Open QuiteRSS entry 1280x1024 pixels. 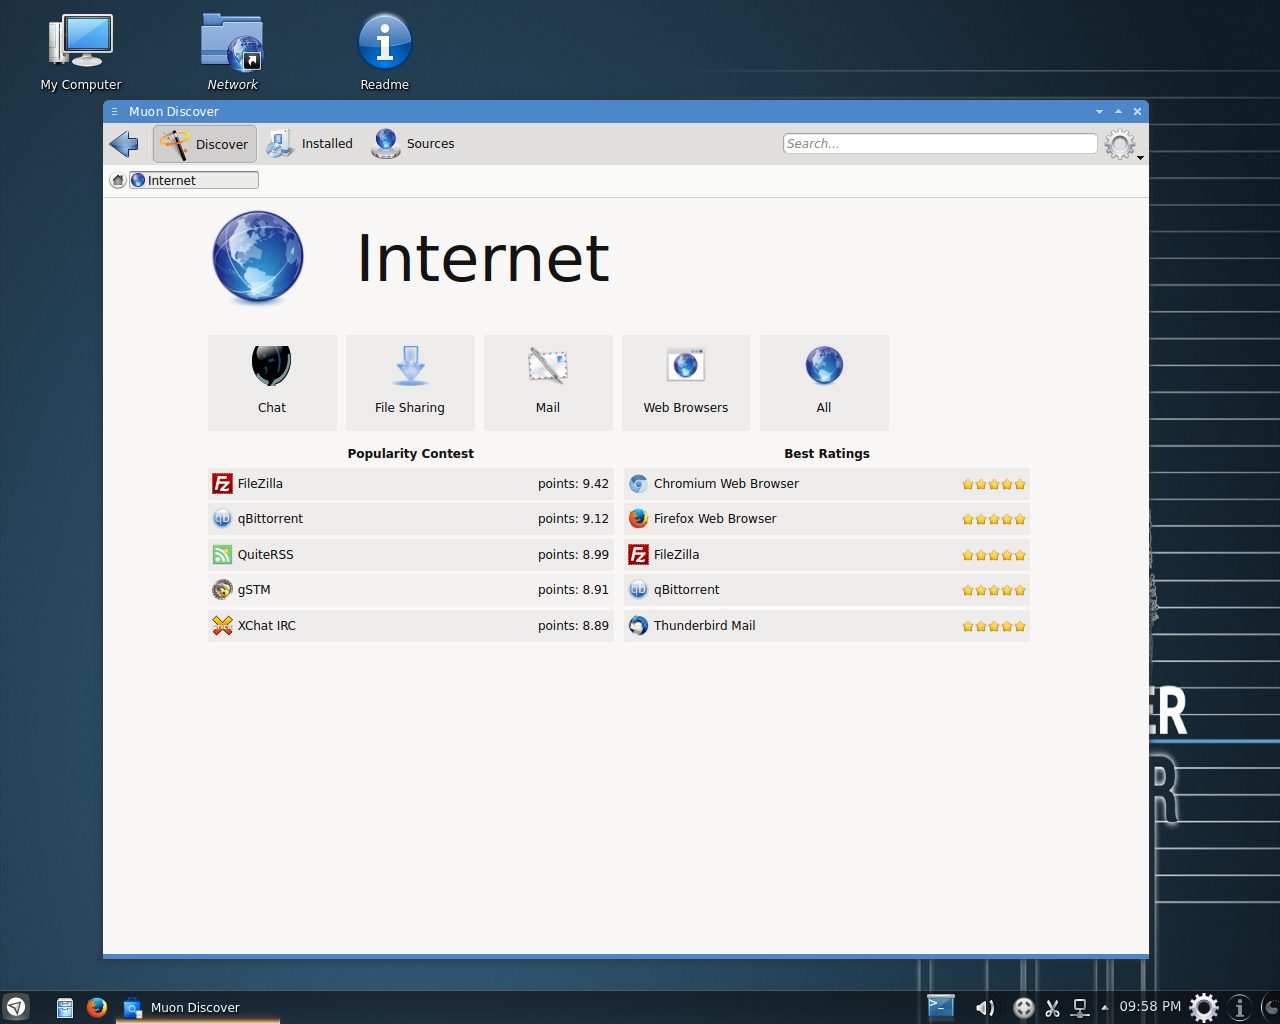pos(411,555)
